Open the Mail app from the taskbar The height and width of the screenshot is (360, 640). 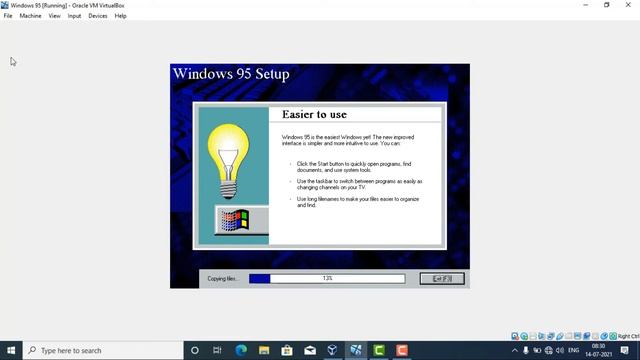point(310,350)
